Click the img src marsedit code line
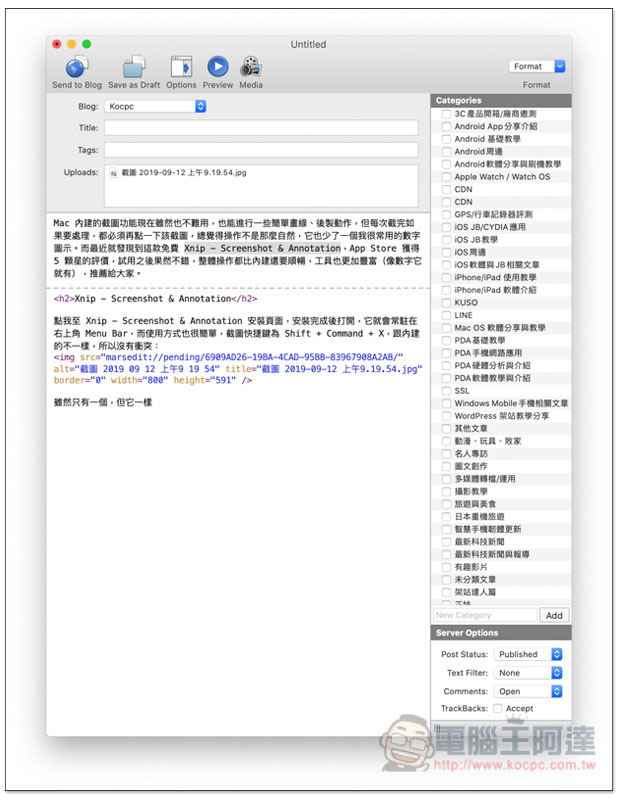The height and width of the screenshot is (800, 618). tap(229, 357)
